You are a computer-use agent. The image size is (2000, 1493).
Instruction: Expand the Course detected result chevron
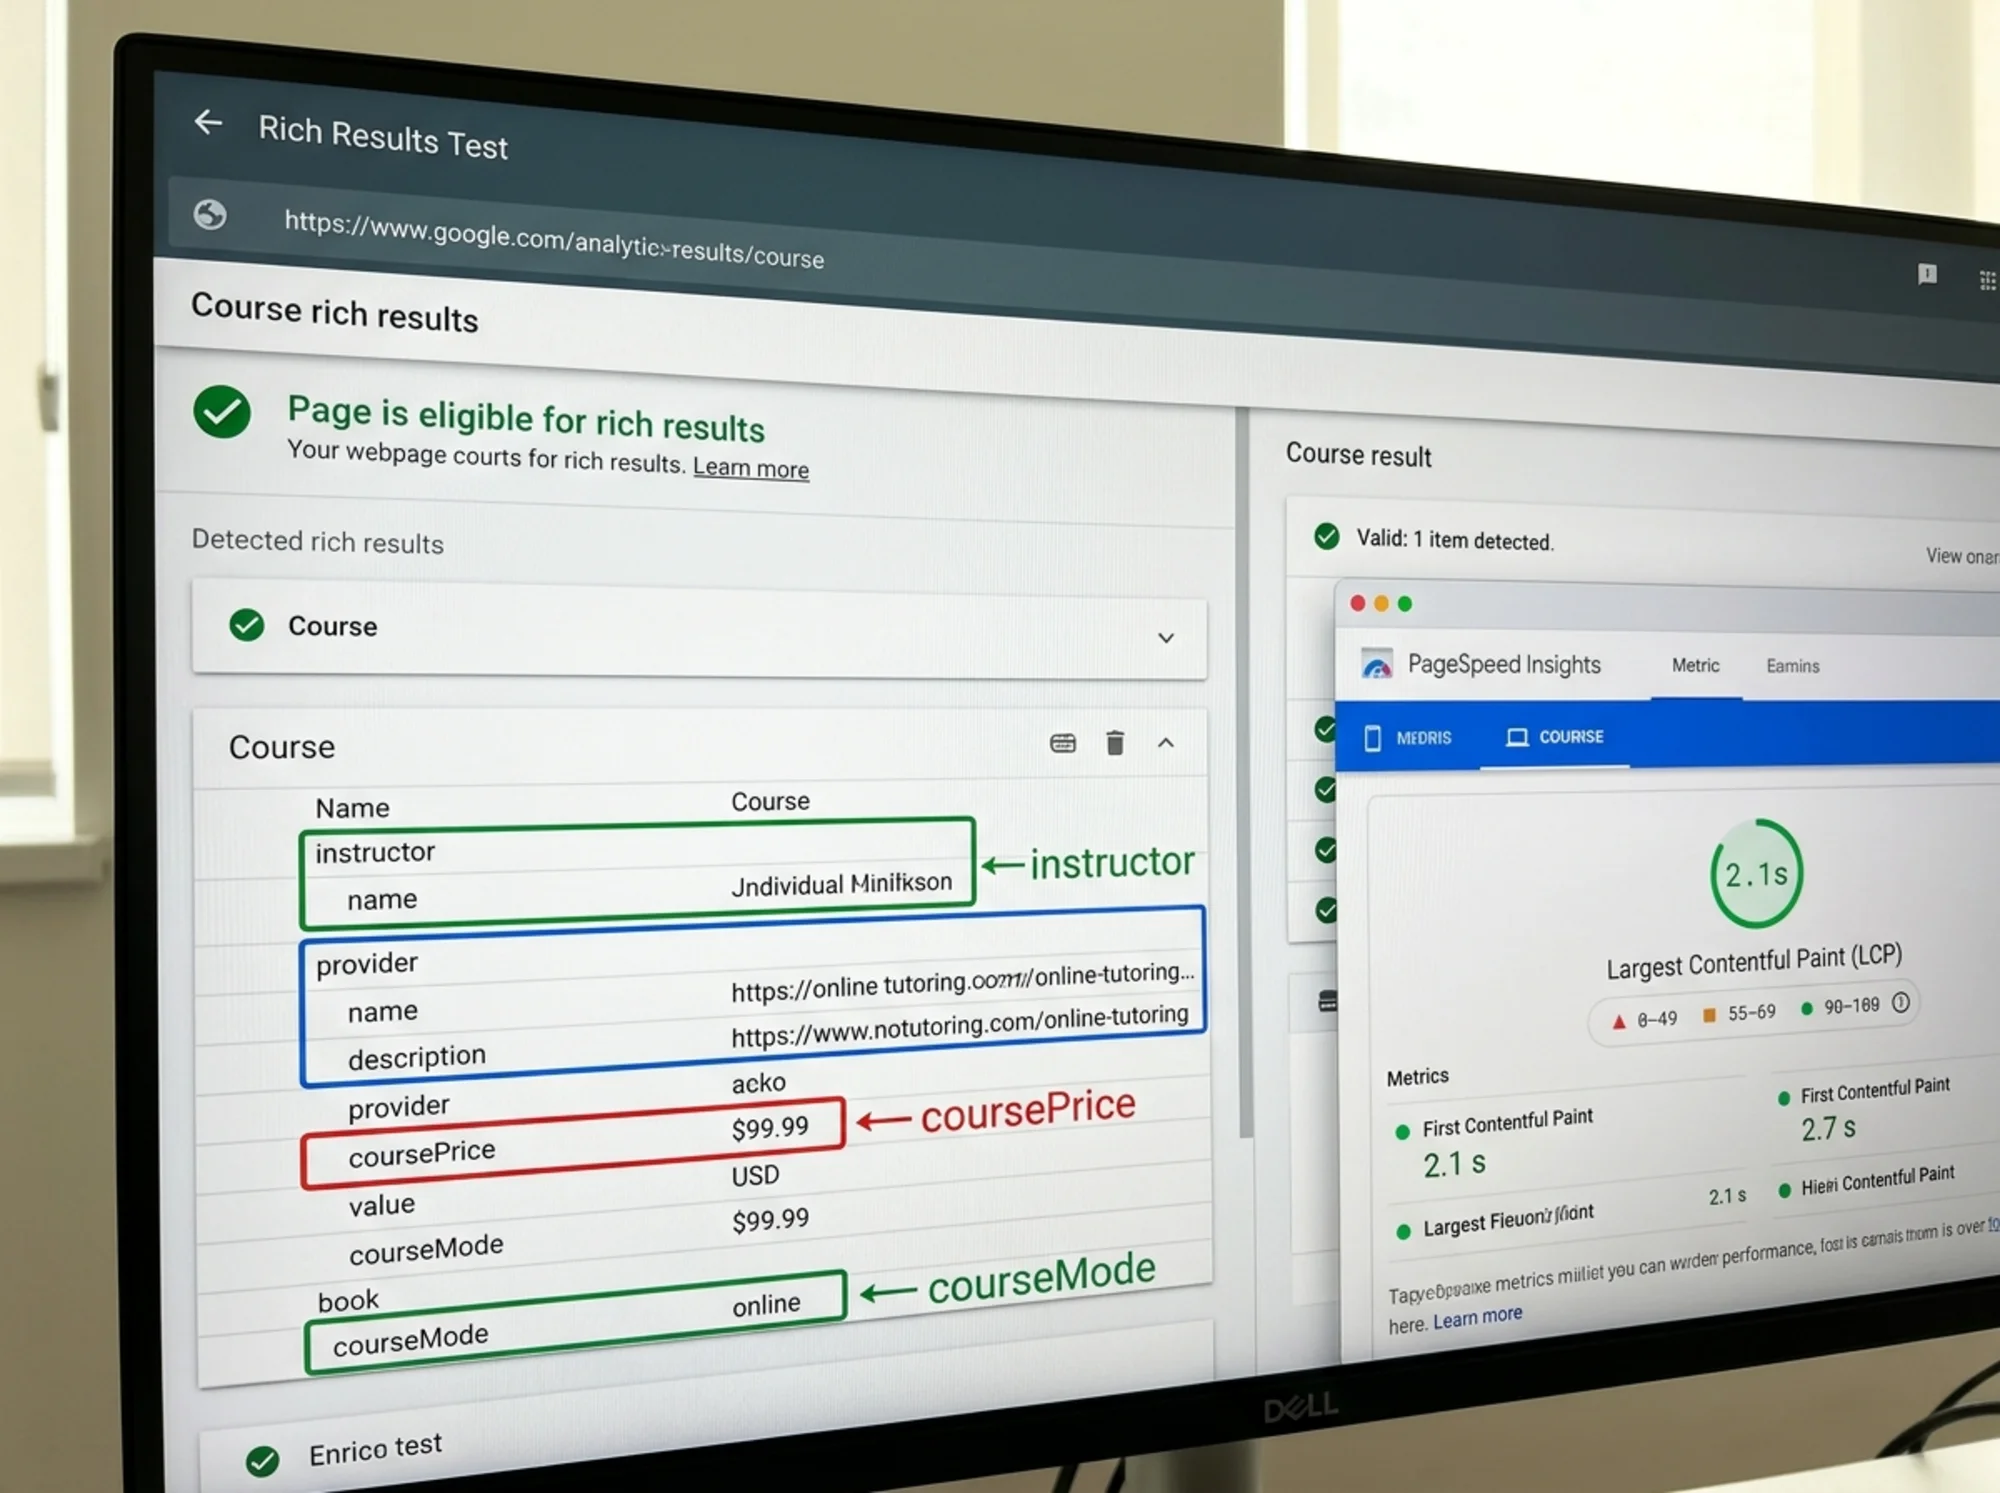pyautogui.click(x=1166, y=638)
